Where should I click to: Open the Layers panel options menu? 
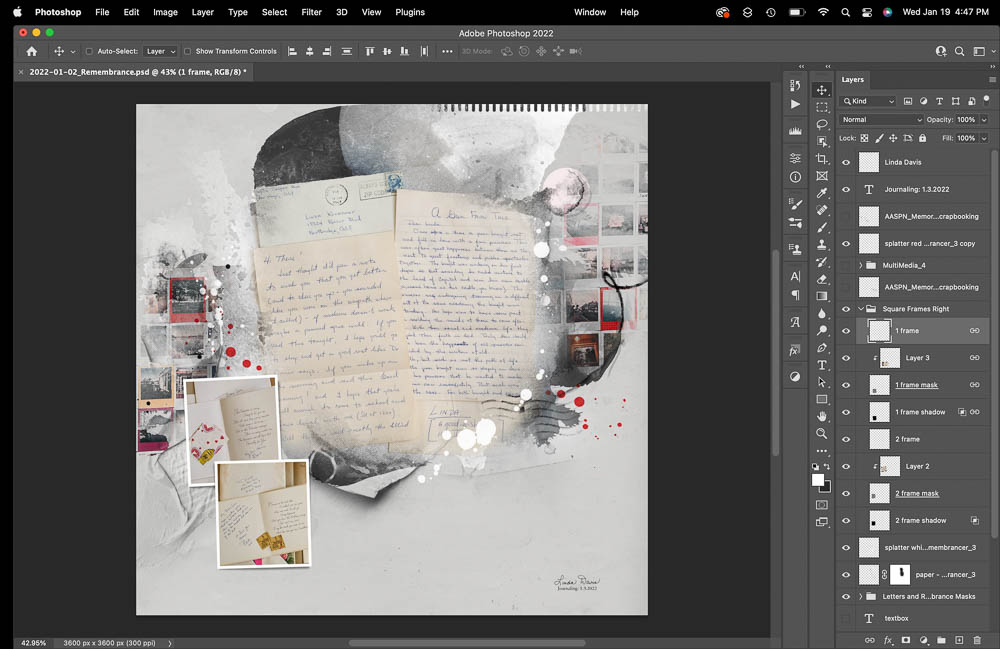pos(992,80)
